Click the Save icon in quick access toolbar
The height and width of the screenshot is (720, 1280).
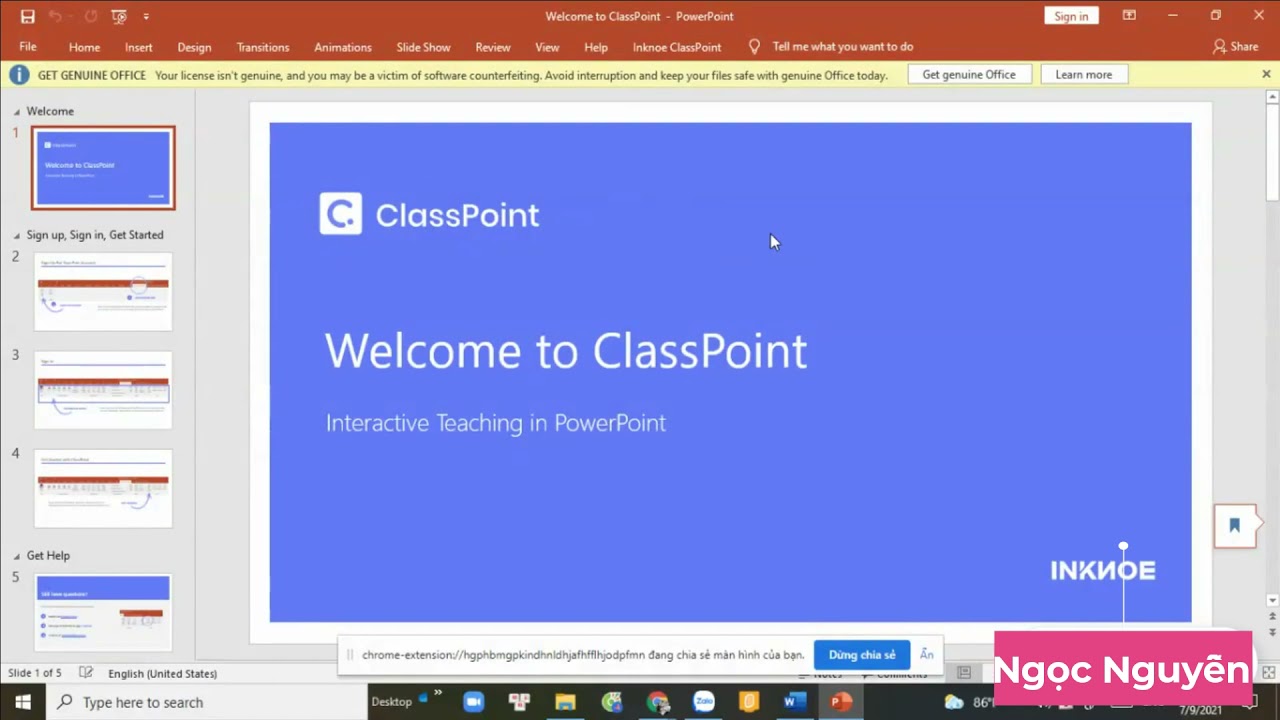click(x=27, y=16)
